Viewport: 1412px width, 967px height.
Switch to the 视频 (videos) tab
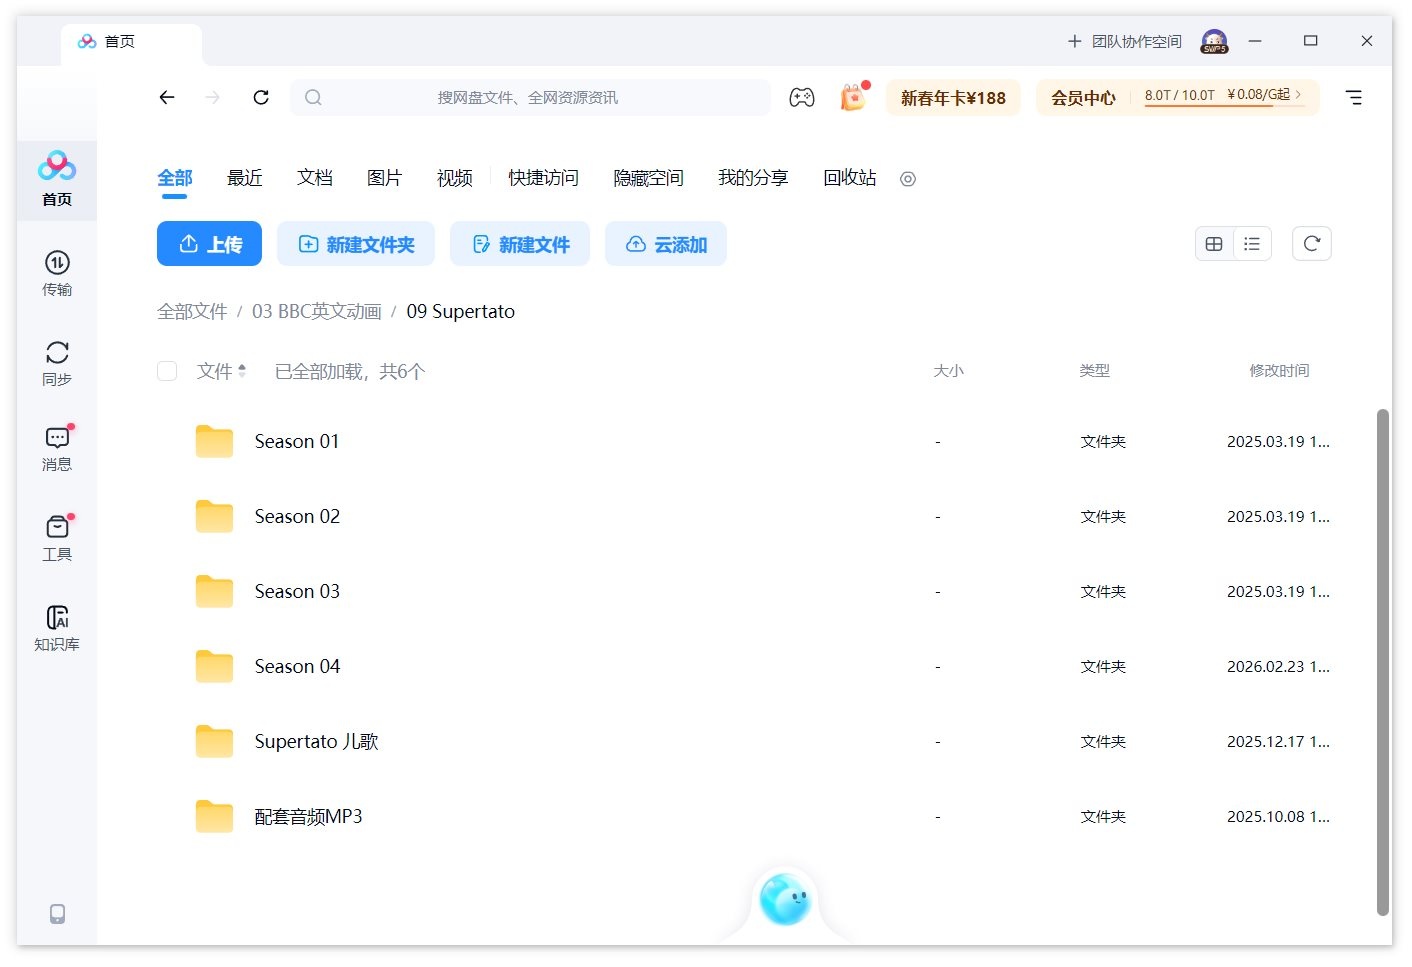tap(453, 177)
